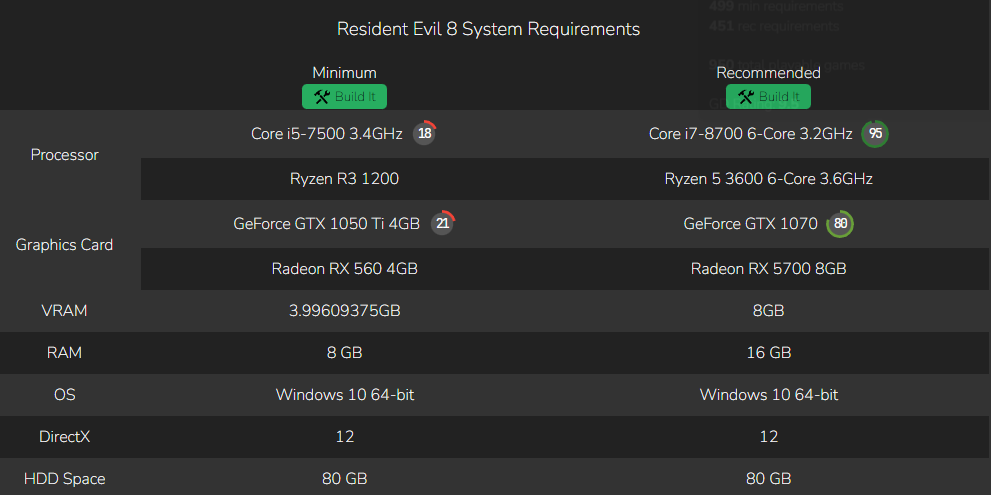Click the Processor row label
Viewport: 991px width, 495px height.
click(x=64, y=155)
